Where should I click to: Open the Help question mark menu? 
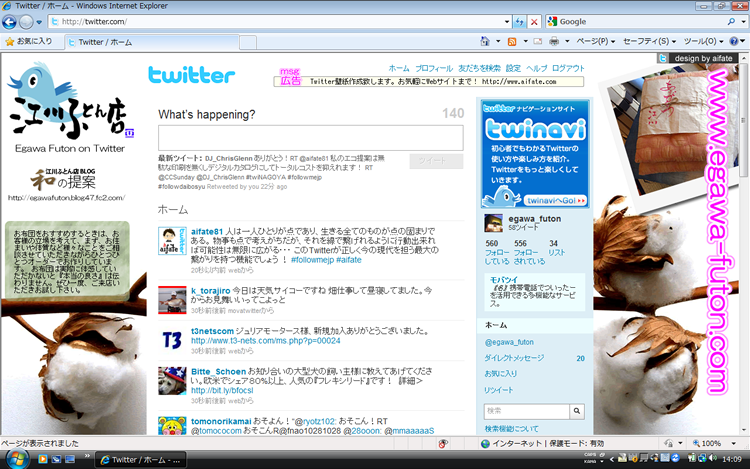pos(737,42)
